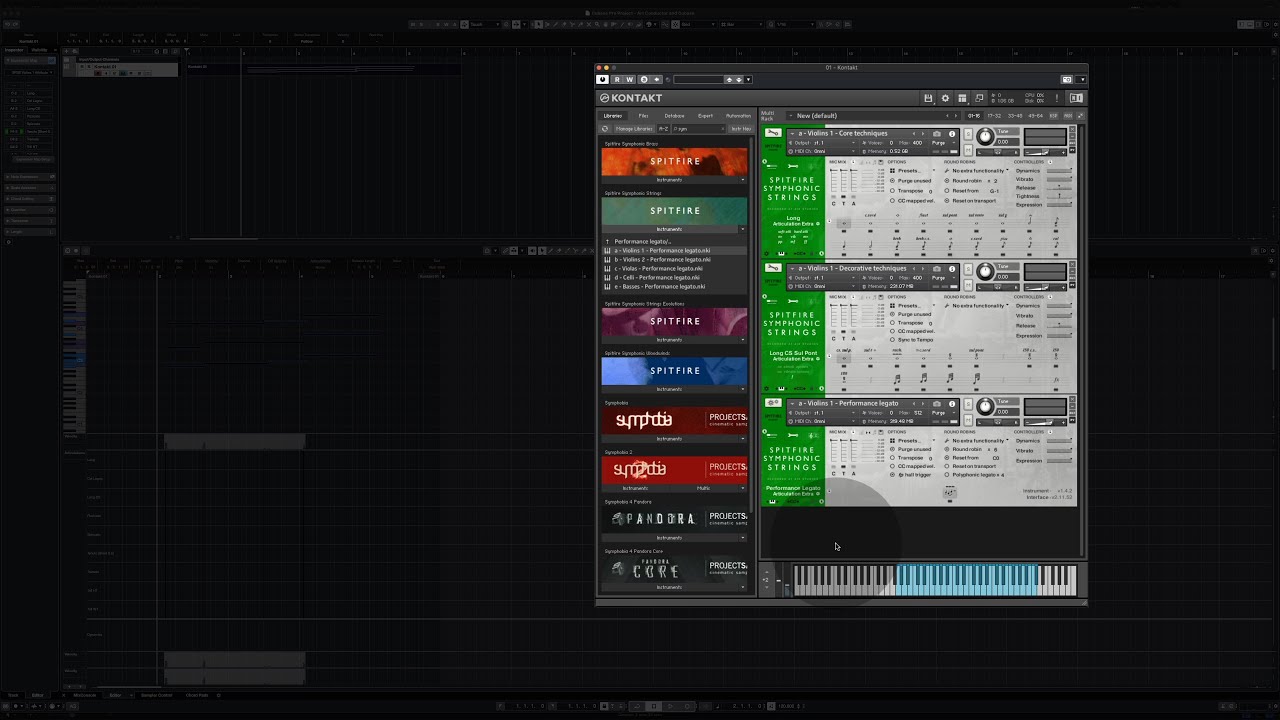Turn the Tune knob on Performance legato
This screenshot has height=720, width=1280.
coord(986,408)
